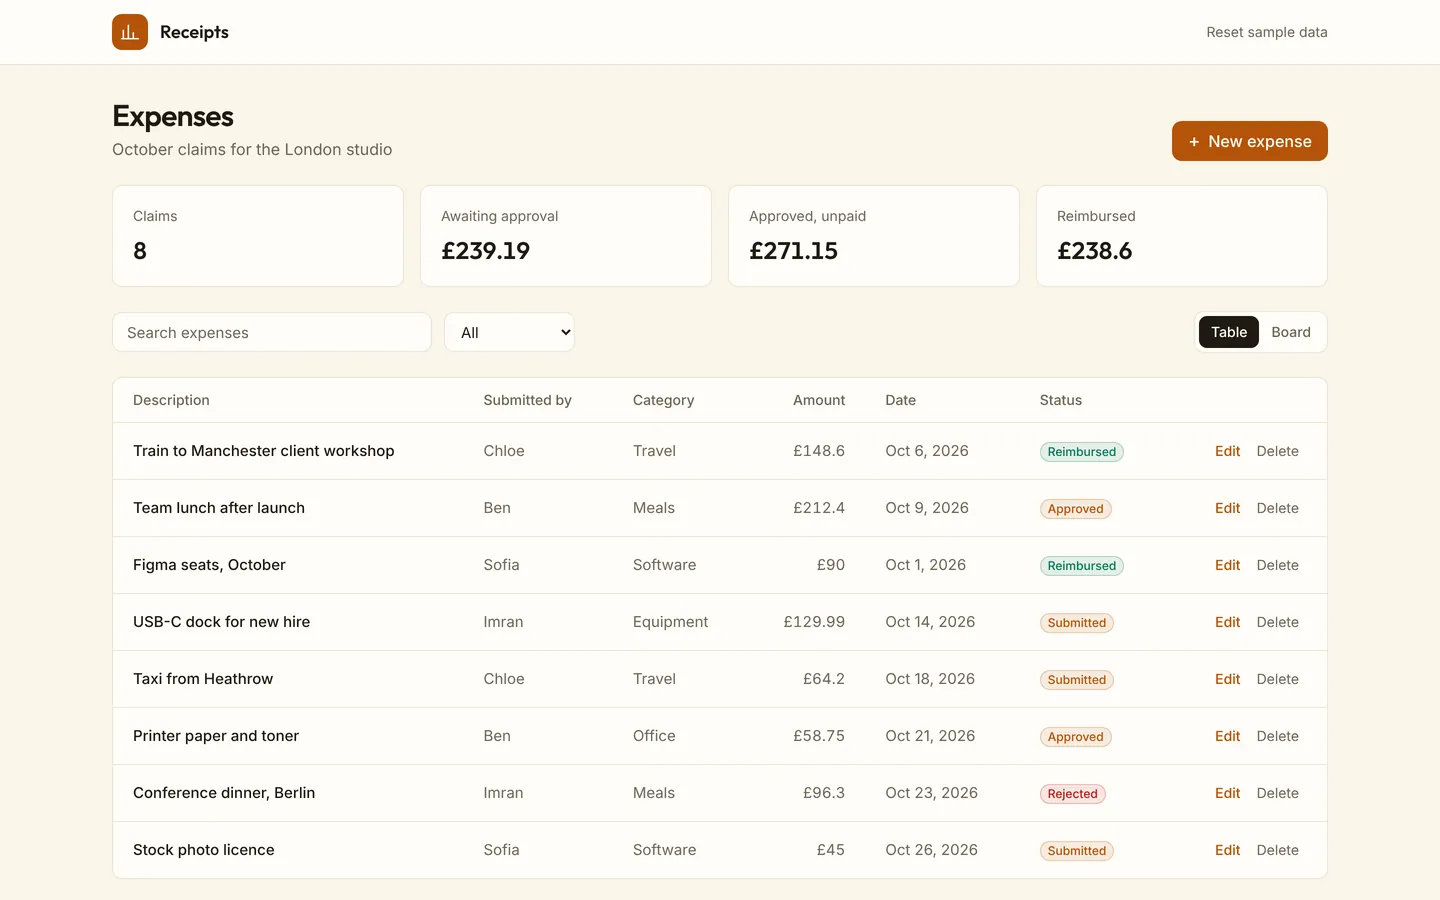Edit the Team lunch after launch expense
This screenshot has height=900, width=1440.
[x=1227, y=508]
